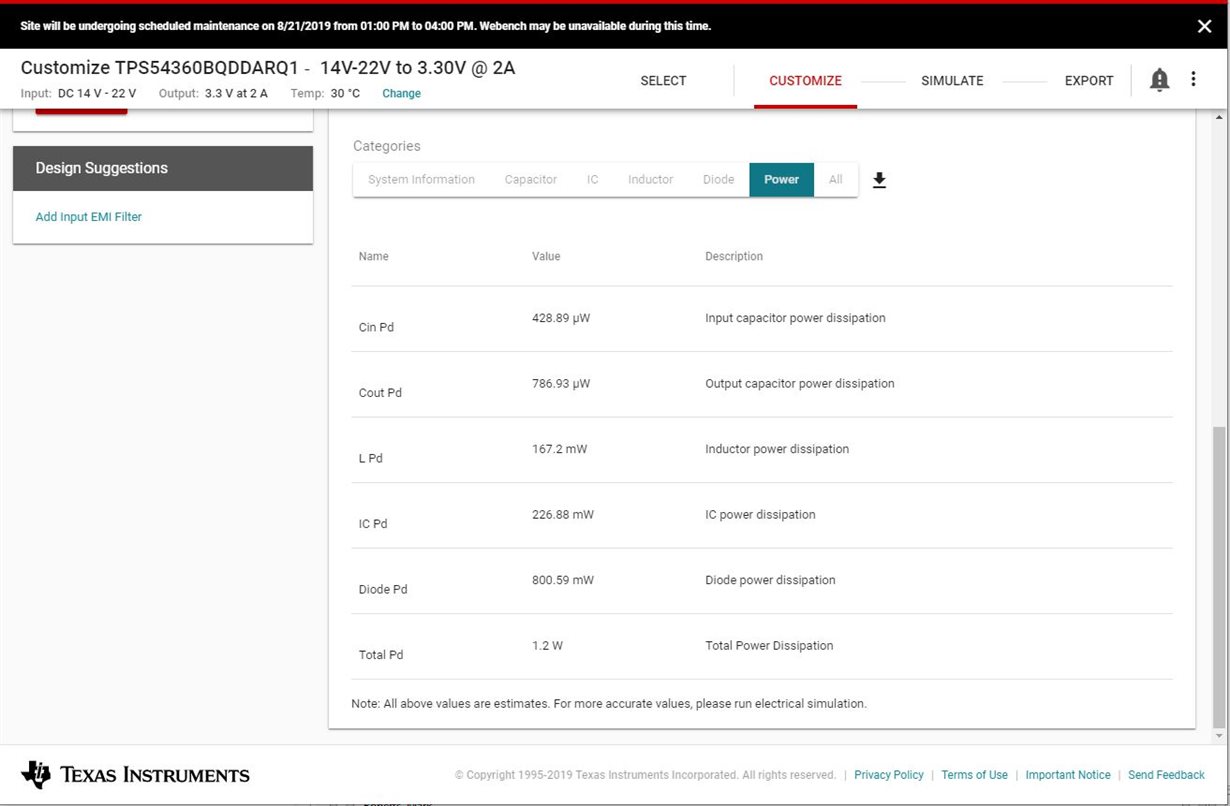Dismiss the maintenance banner with X
Screen dimensions: 1230x806
[1204, 27]
